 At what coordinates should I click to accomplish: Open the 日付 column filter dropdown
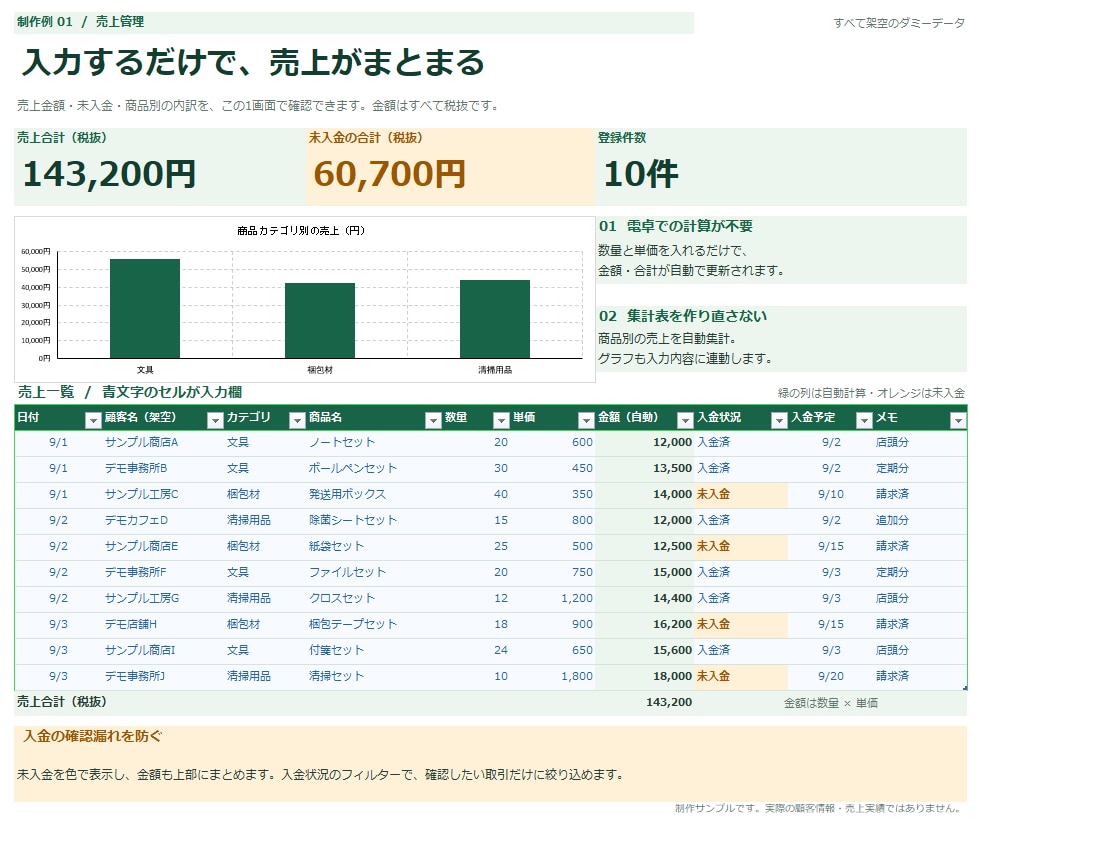[x=93, y=421]
